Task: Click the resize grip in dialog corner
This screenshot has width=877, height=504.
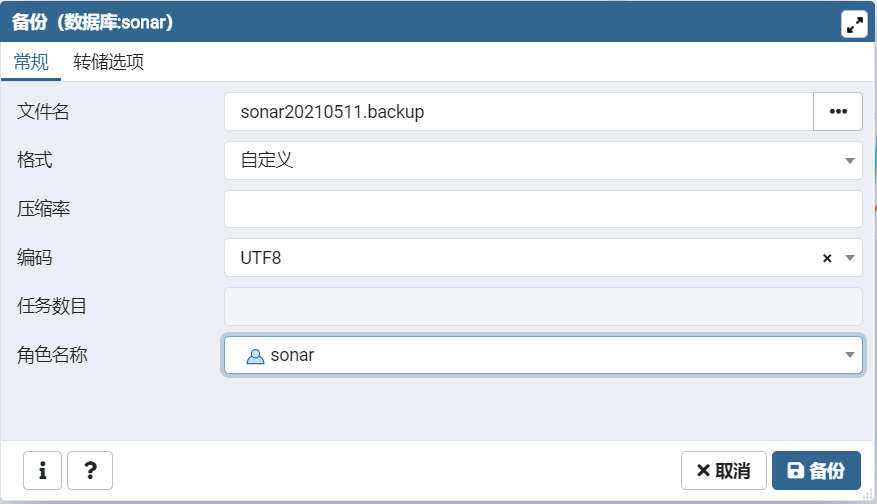Action: tap(868, 496)
